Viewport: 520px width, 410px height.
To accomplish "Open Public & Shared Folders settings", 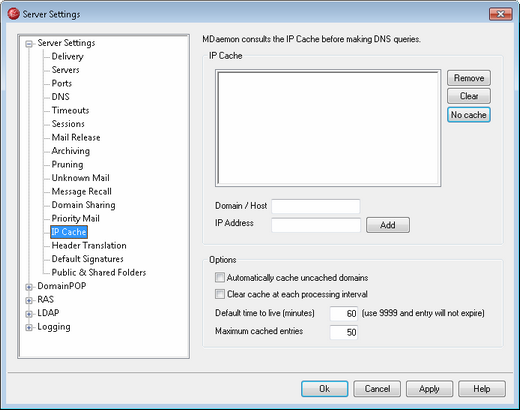I will click(x=99, y=273).
